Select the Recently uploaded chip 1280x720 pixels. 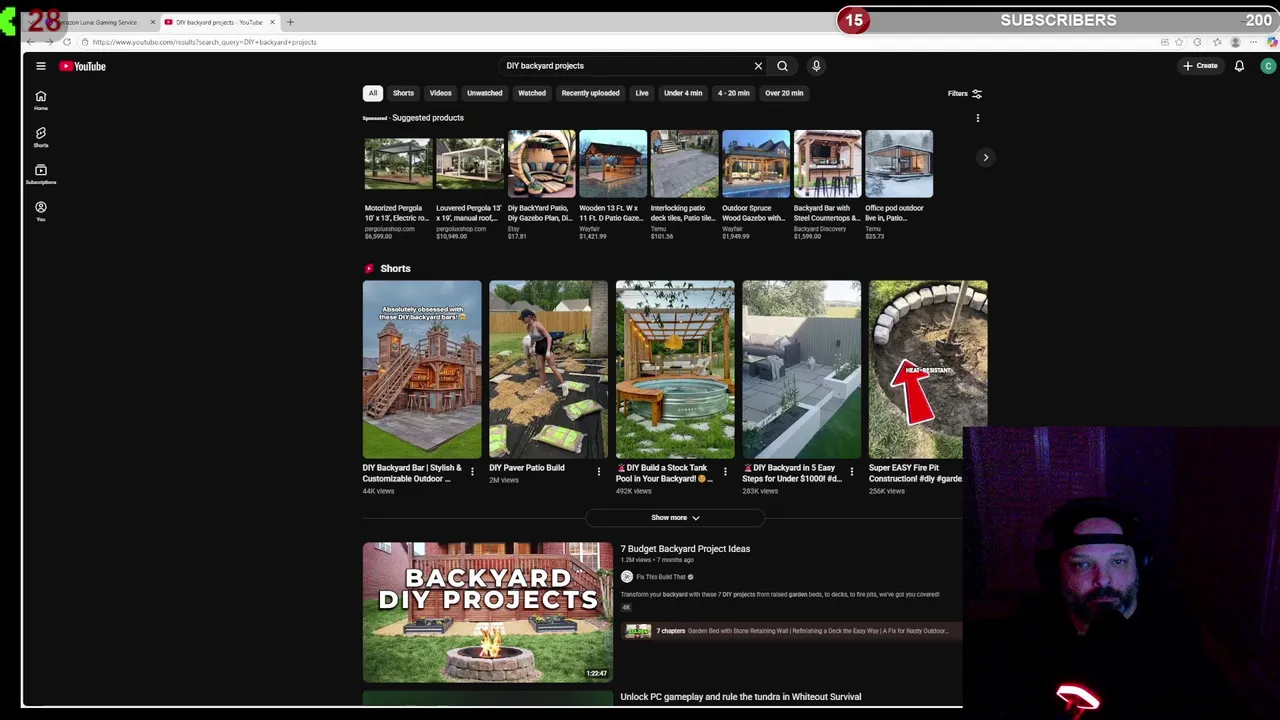pos(590,93)
